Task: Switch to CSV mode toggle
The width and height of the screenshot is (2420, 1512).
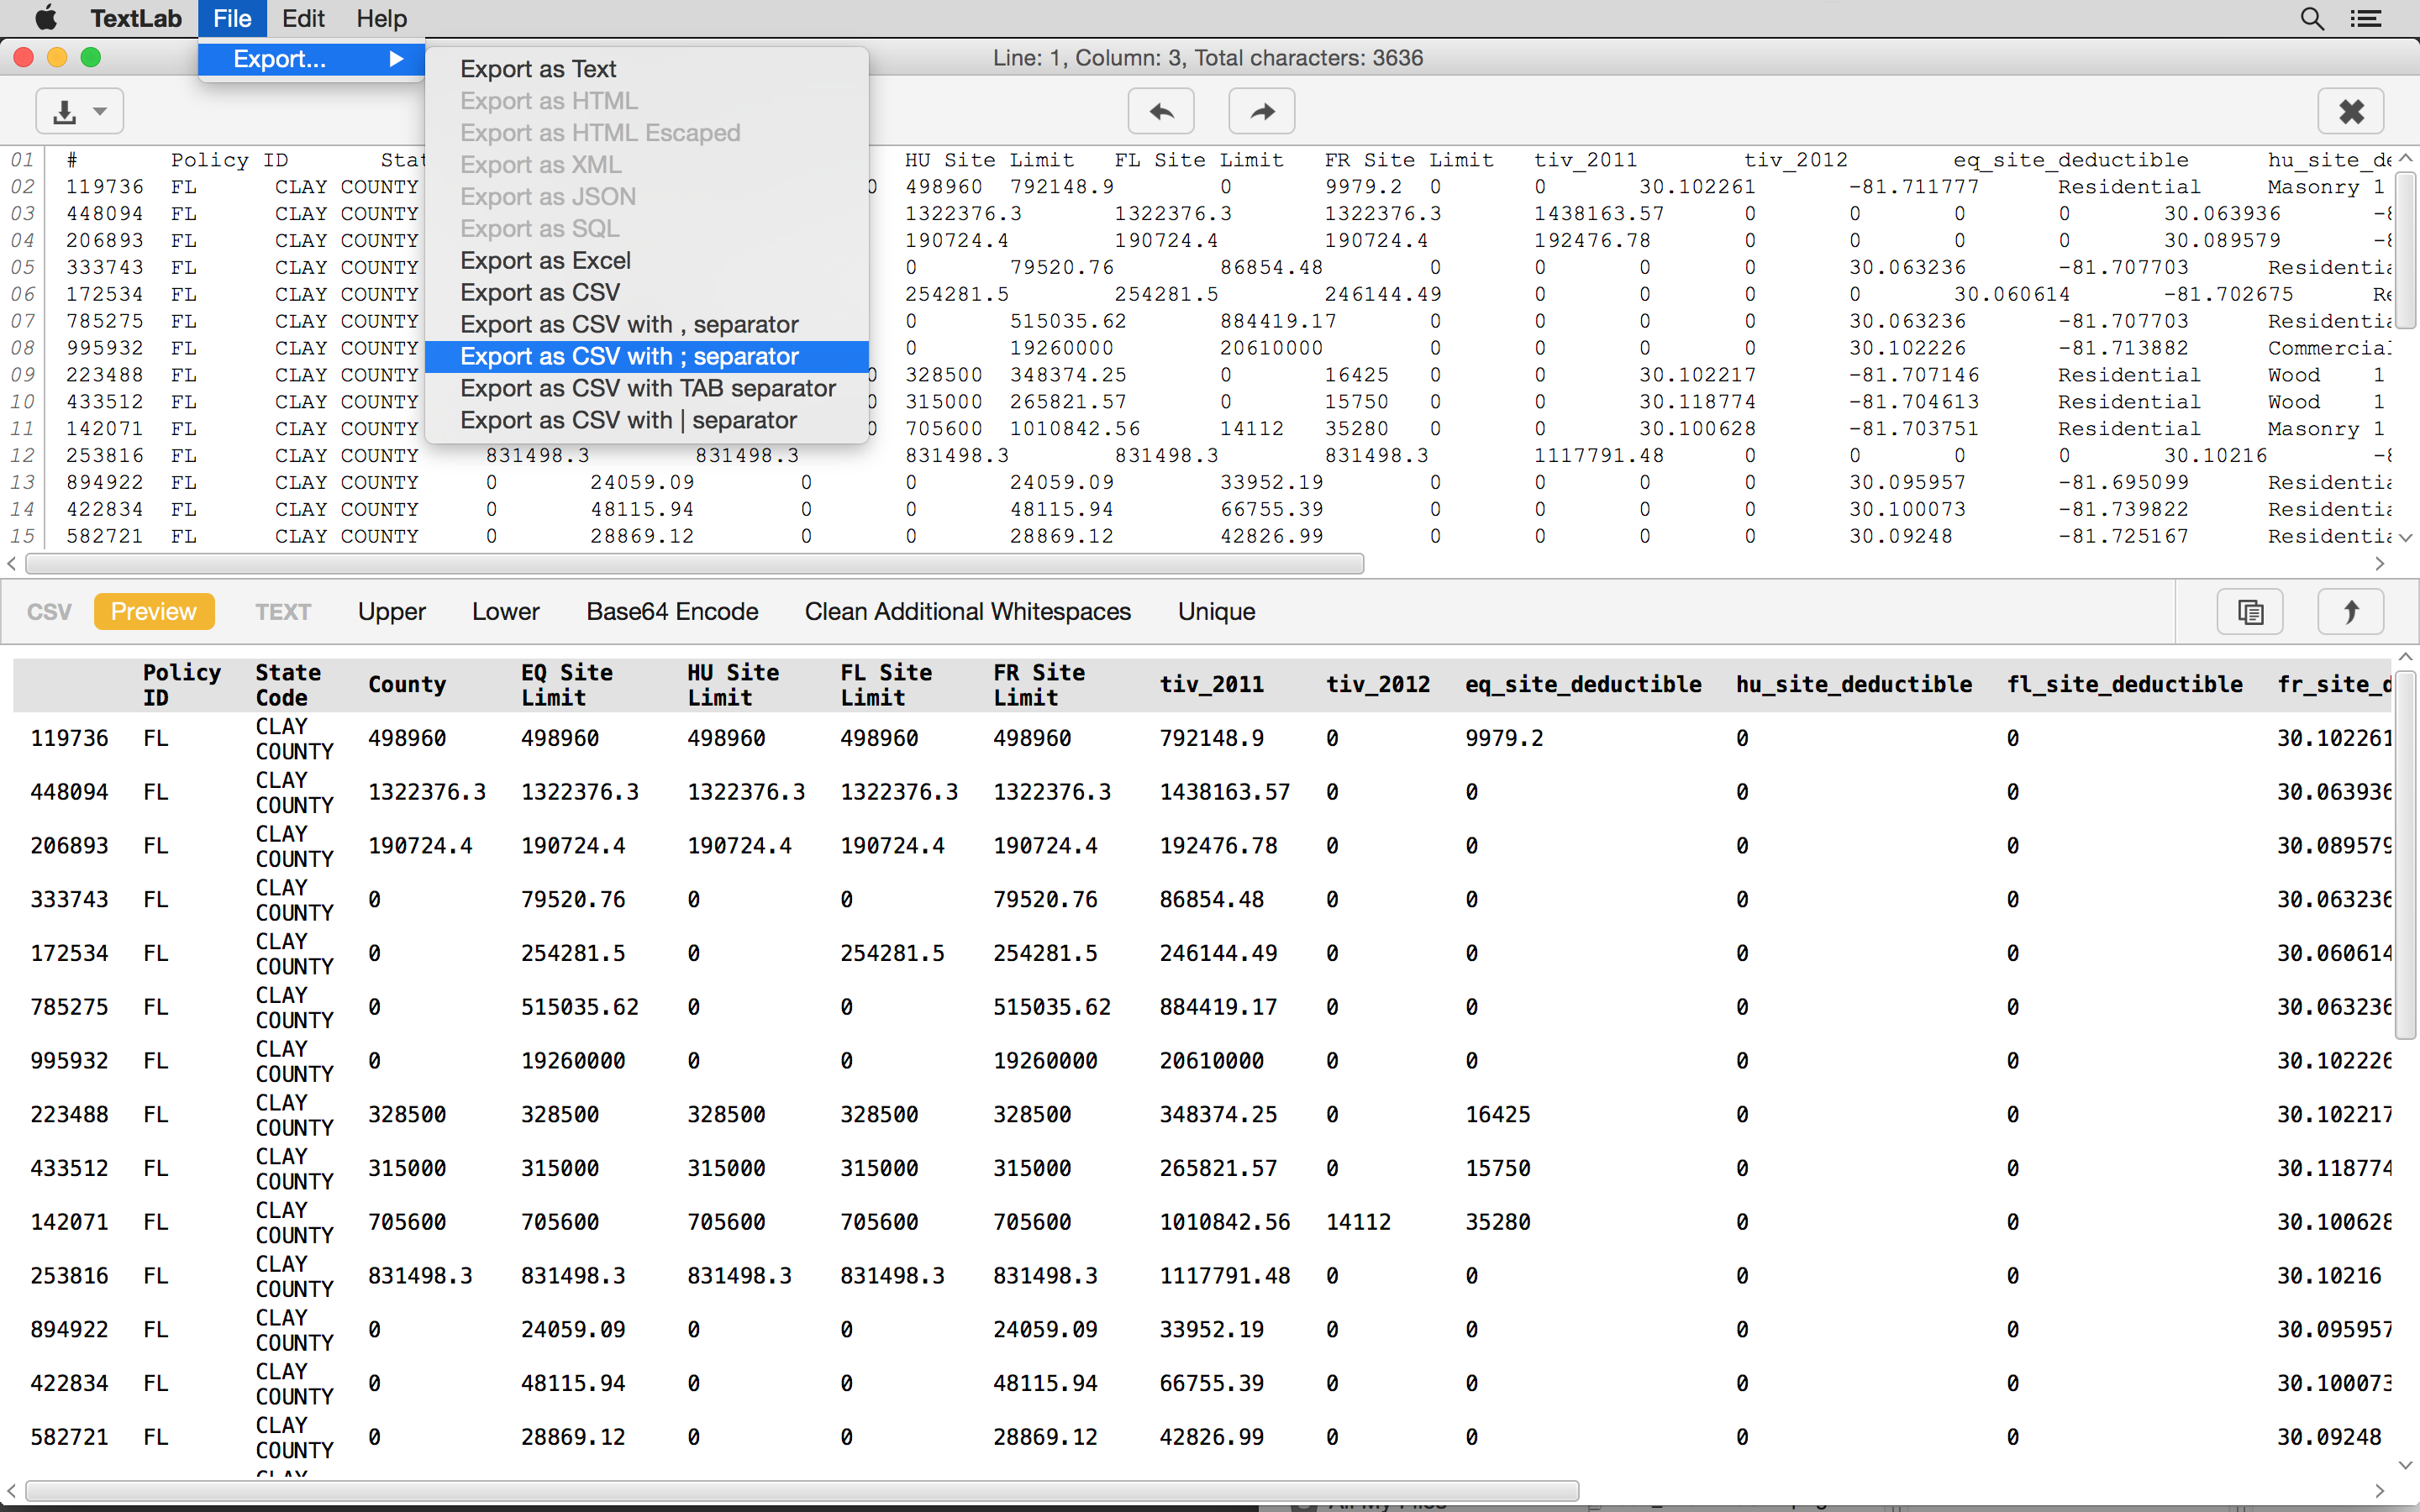Action: point(49,611)
